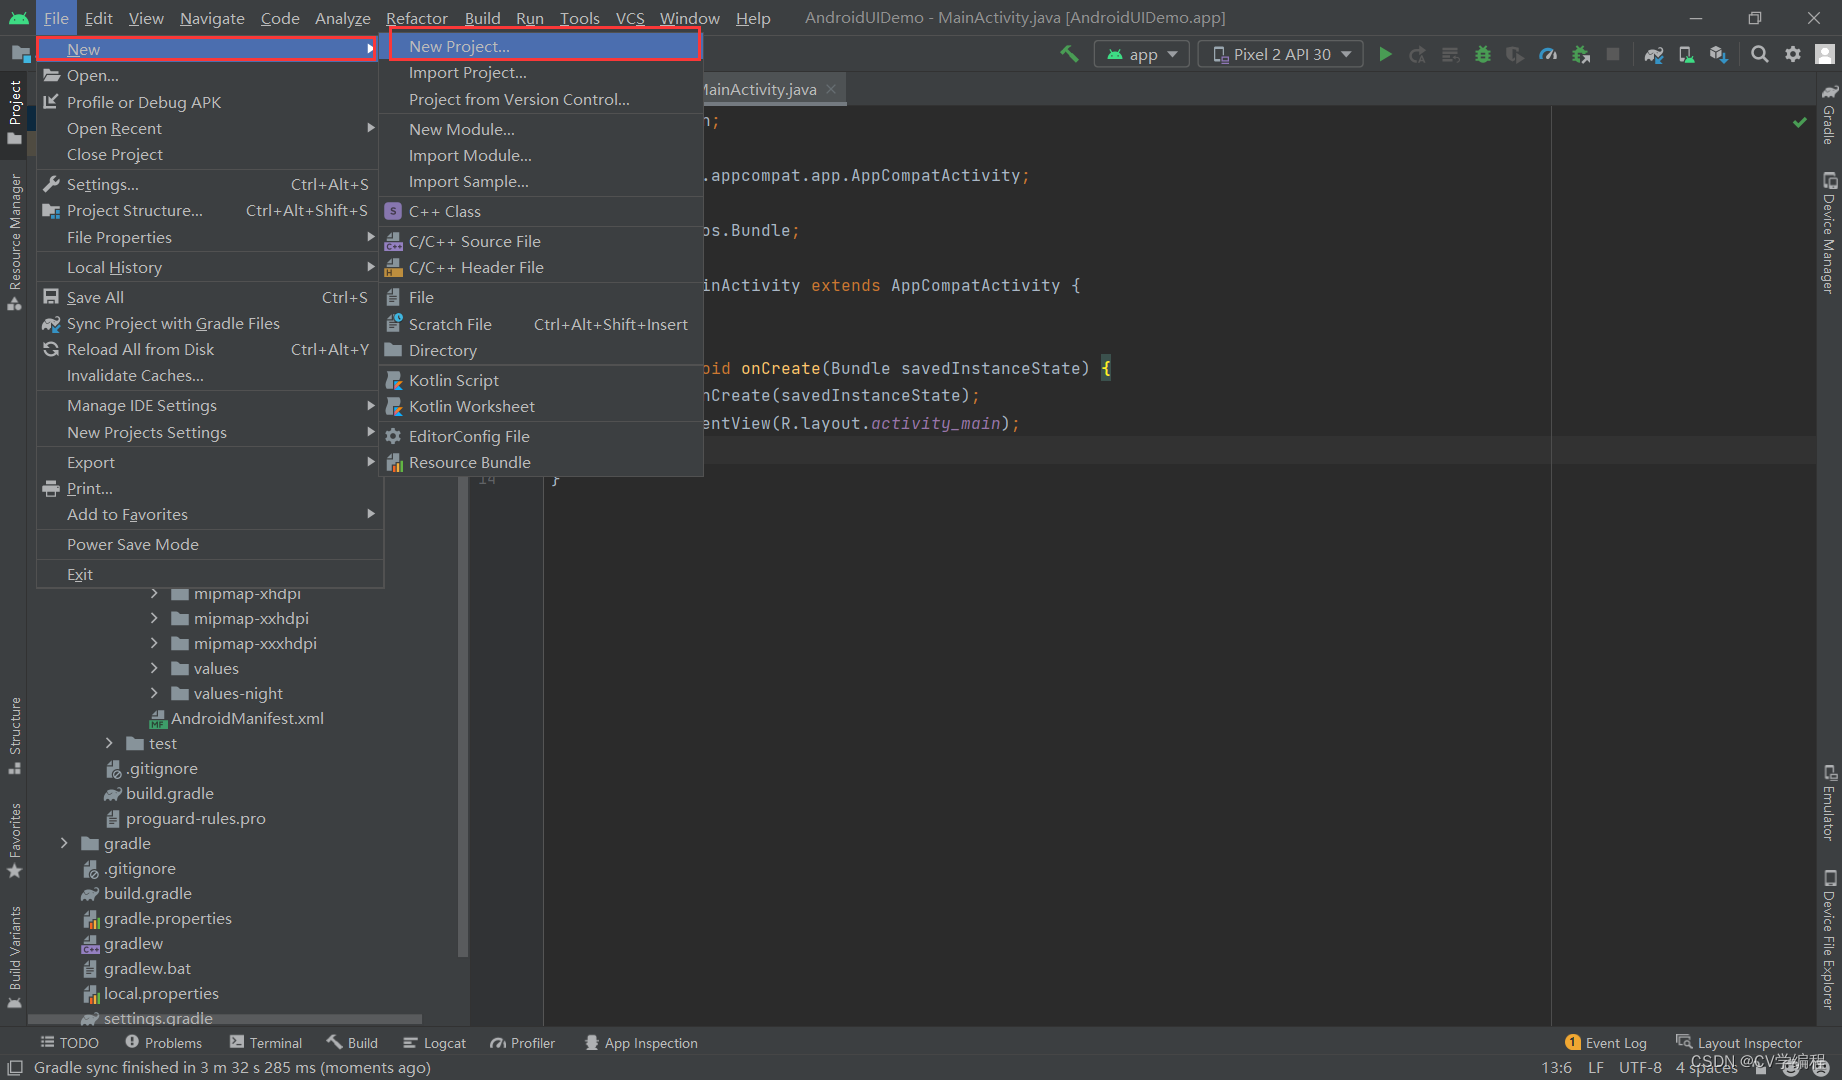Open the Device File Explorer side panel
The width and height of the screenshot is (1842, 1080).
click(1829, 940)
